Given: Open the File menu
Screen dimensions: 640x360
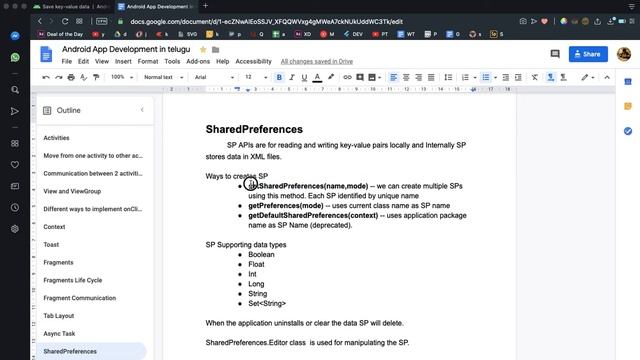Looking at the screenshot, I should pos(67,61).
